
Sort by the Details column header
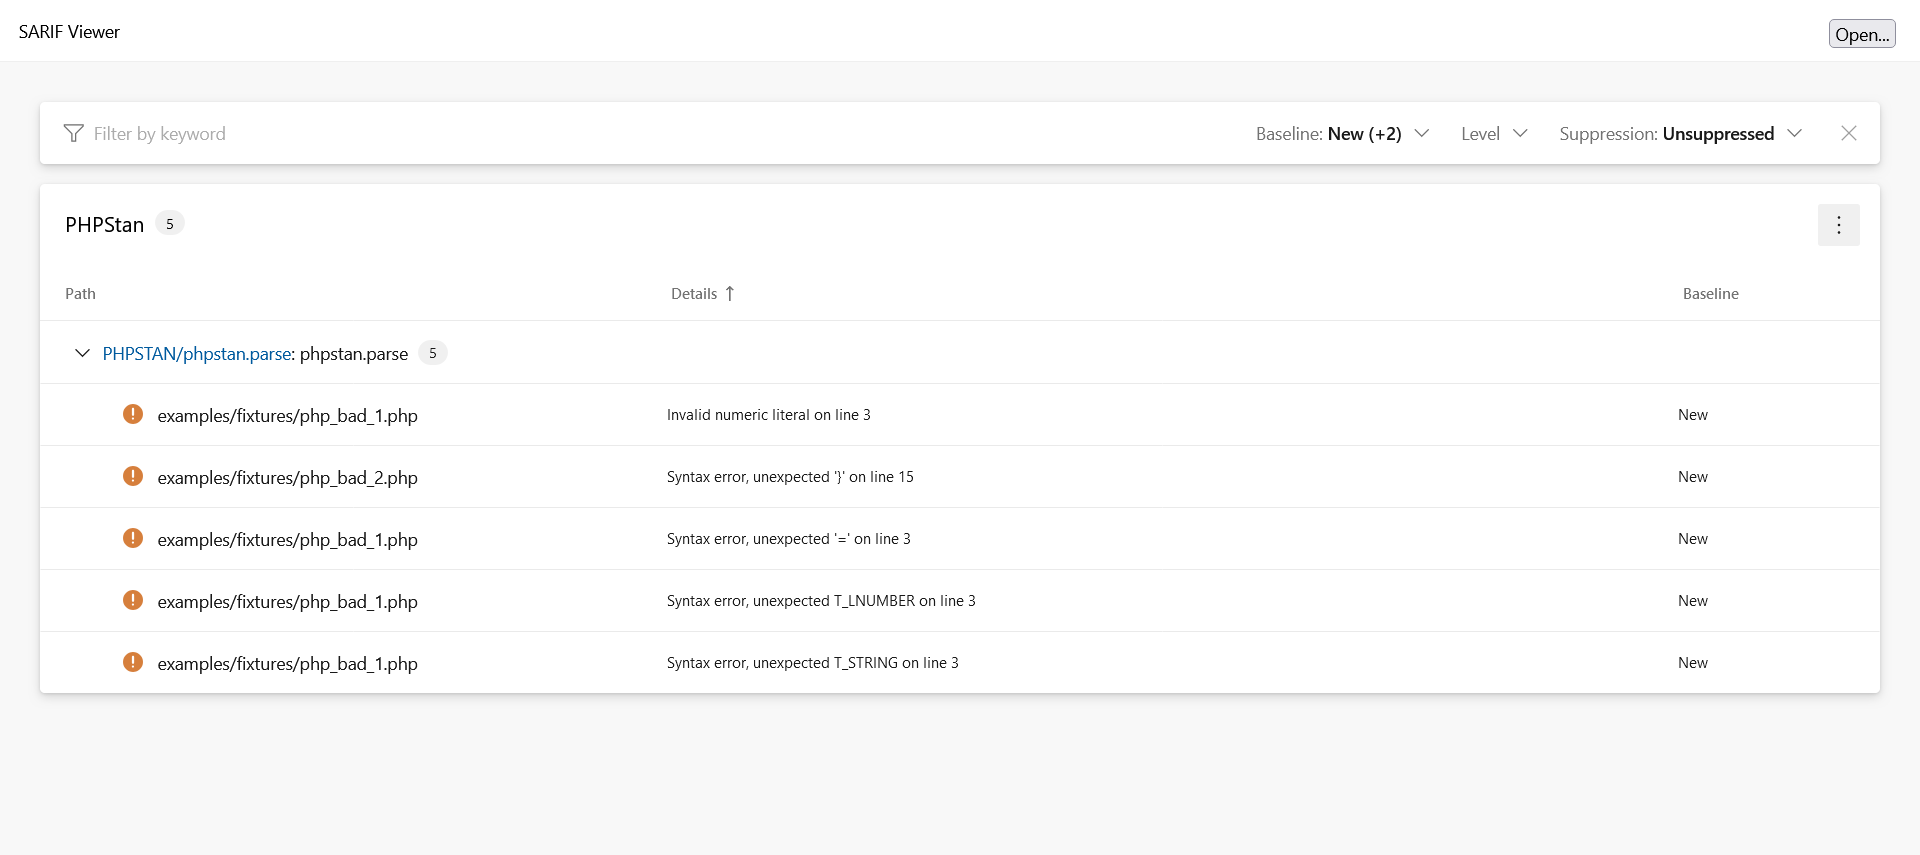click(694, 293)
